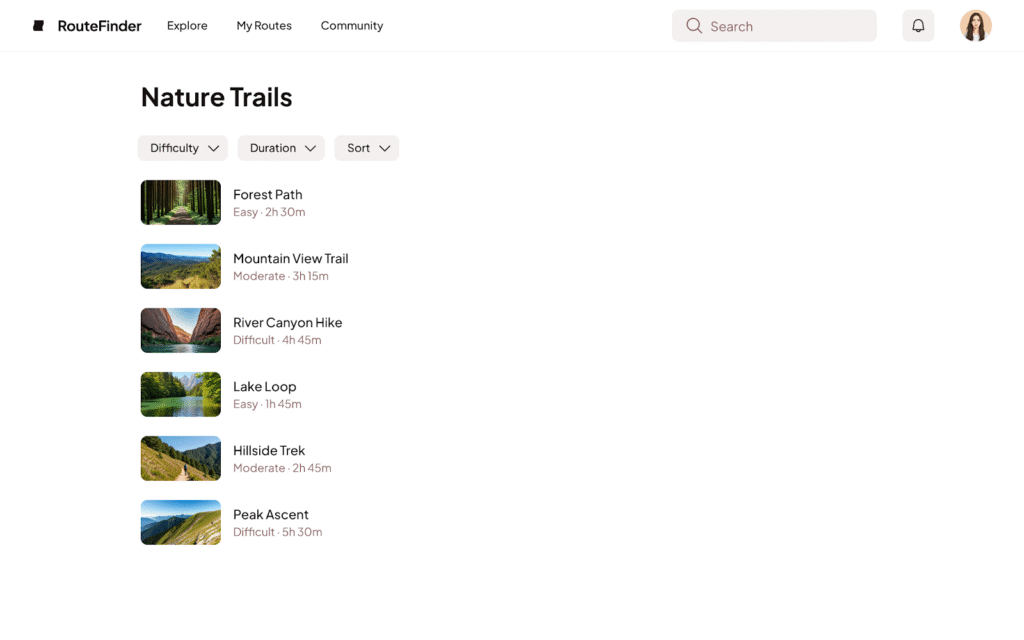This screenshot has height=640, width=1024.
Task: Go to the Explore menu item
Action: pos(187,26)
